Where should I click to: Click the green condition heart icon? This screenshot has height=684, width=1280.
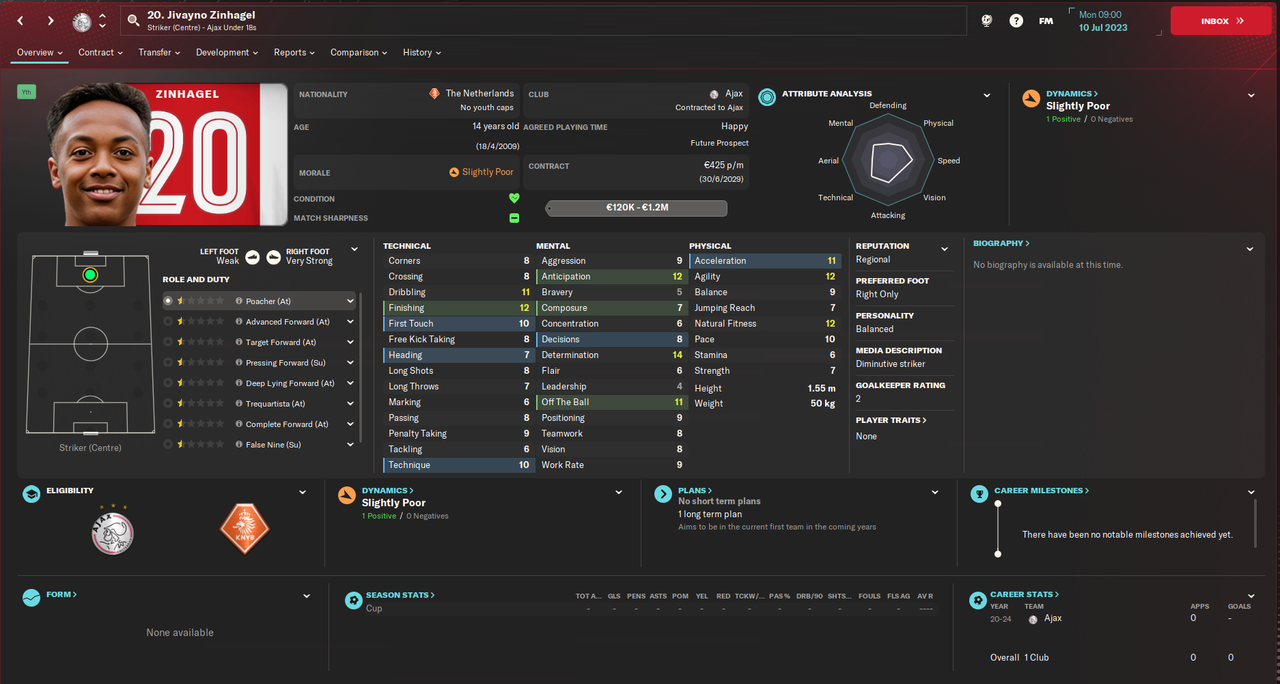point(514,198)
